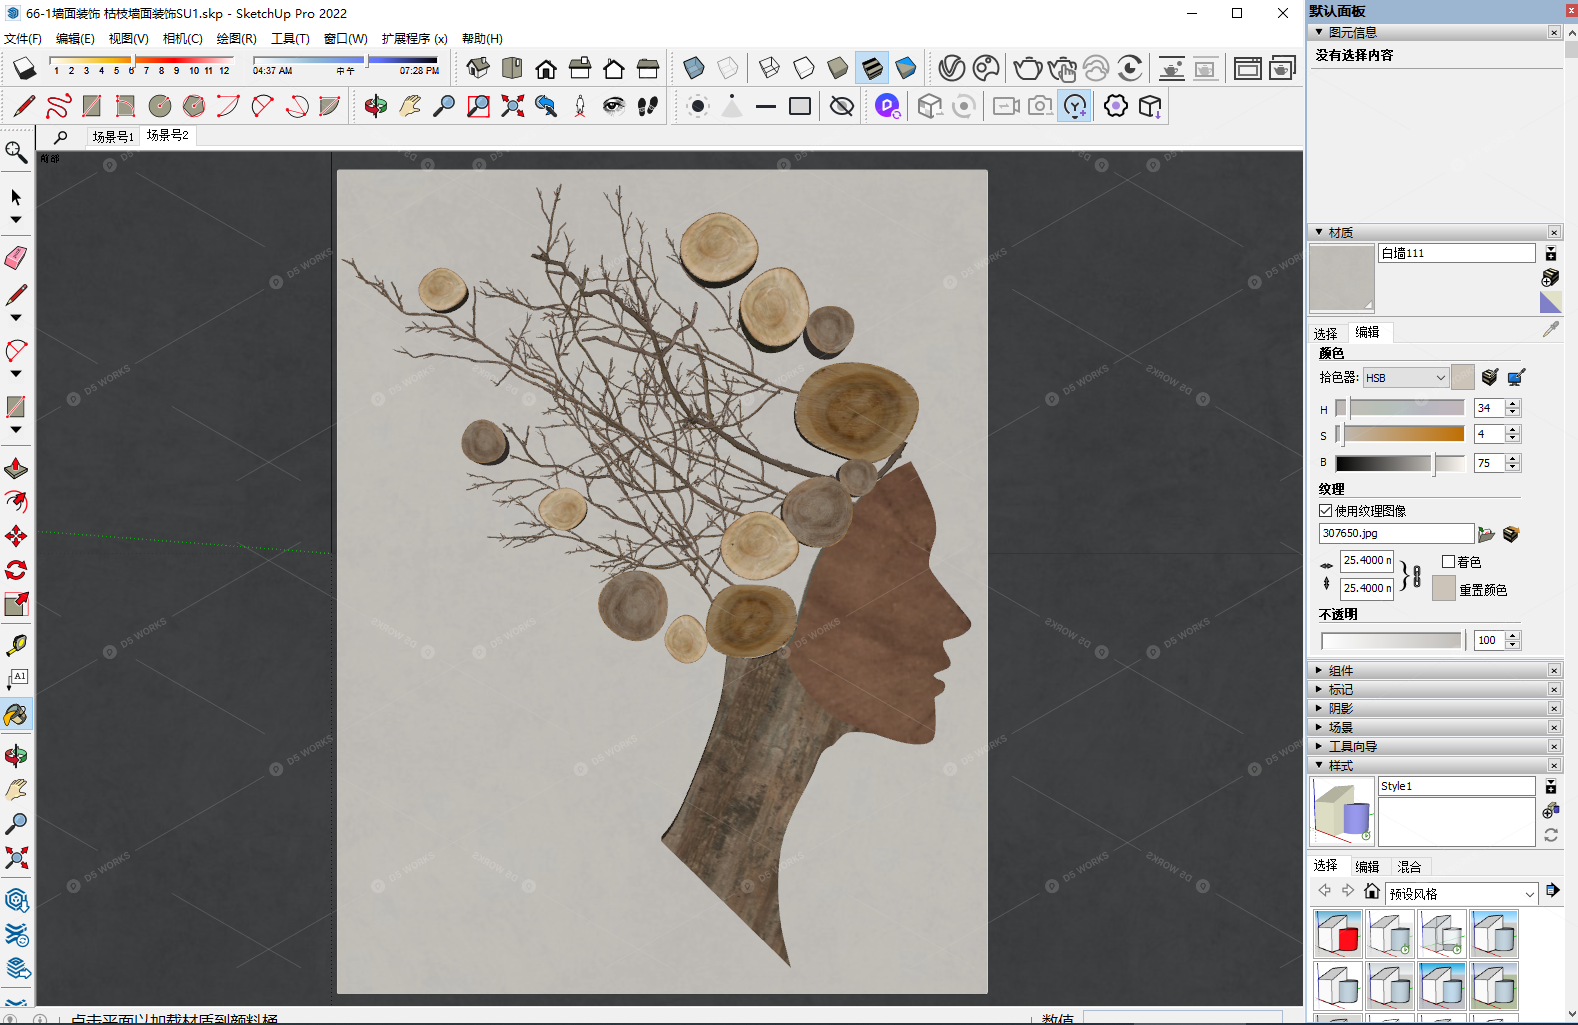1578x1025 pixels.
Task: Switch to scene tab 场景号1
Action: pyautogui.click(x=113, y=136)
